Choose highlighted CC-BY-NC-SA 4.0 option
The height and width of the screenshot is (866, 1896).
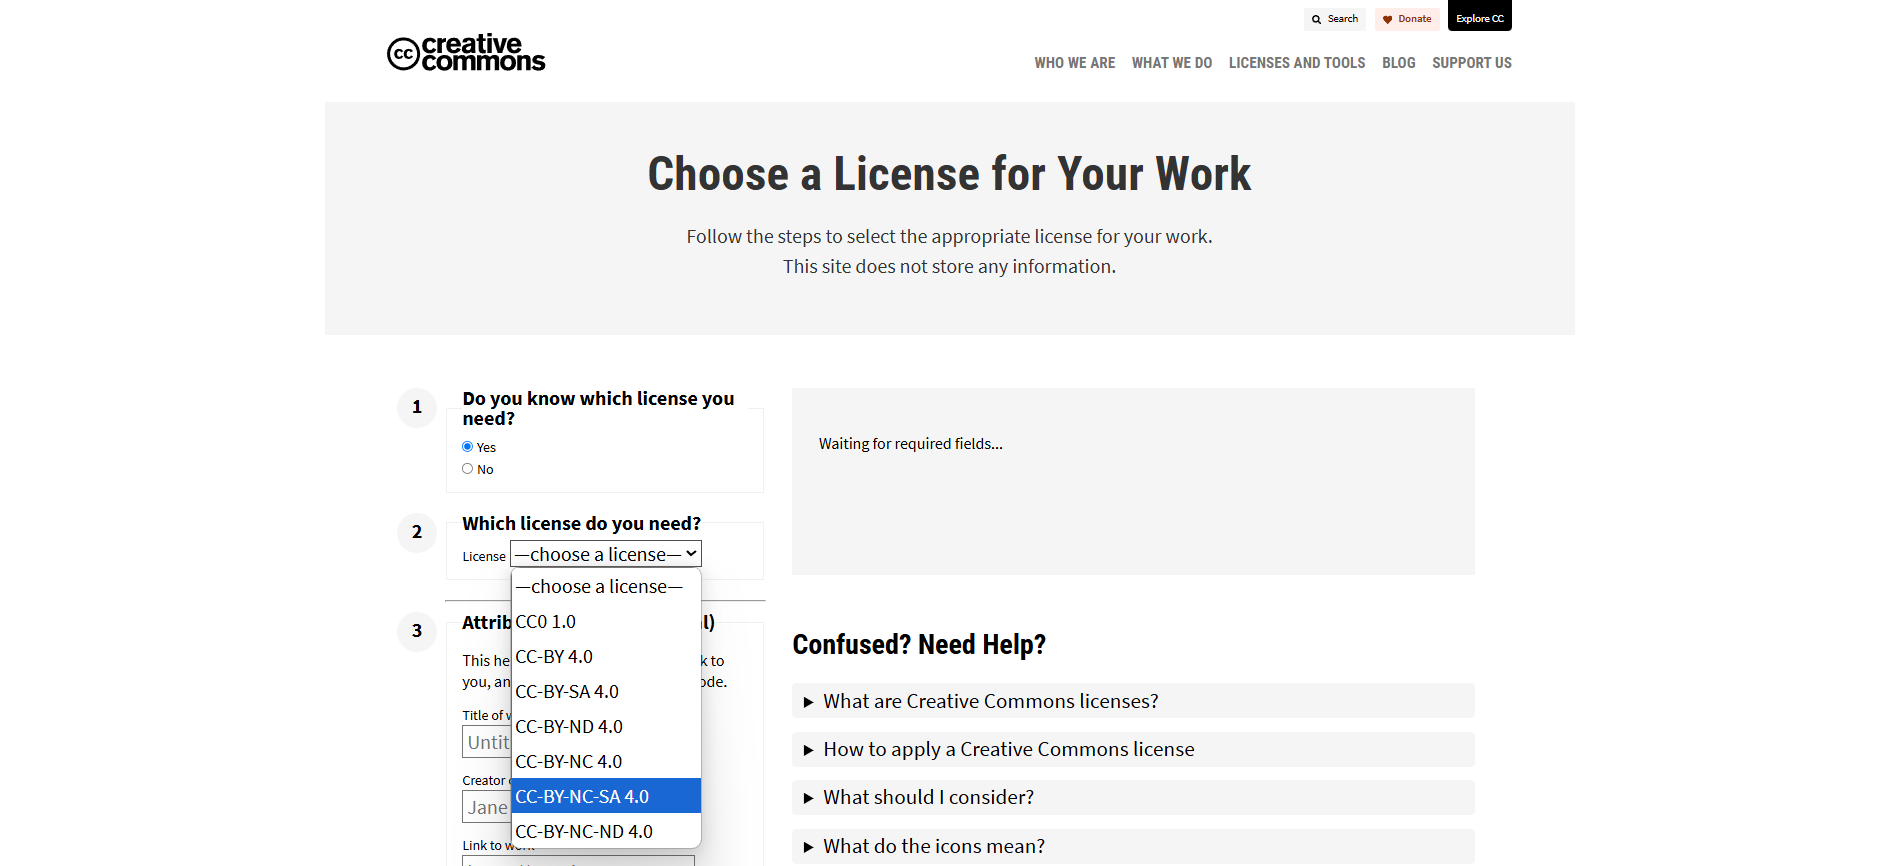(606, 796)
